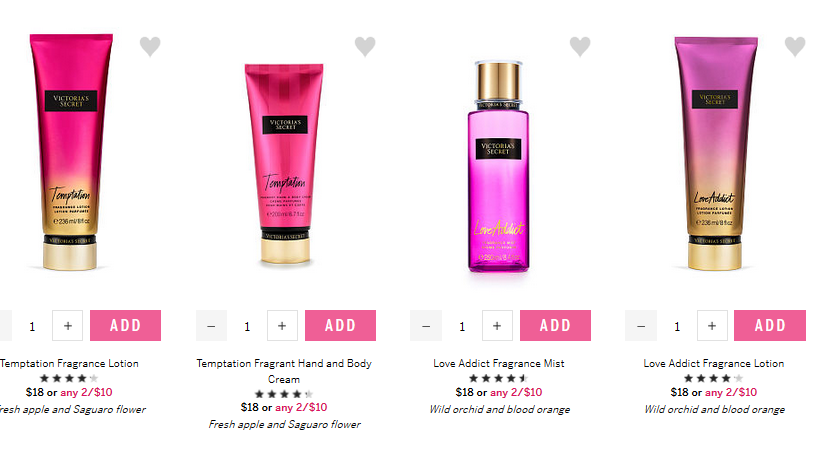Increase quantity of Love Addict Fragrance Lotion
The image size is (832, 461).
(x=712, y=326)
